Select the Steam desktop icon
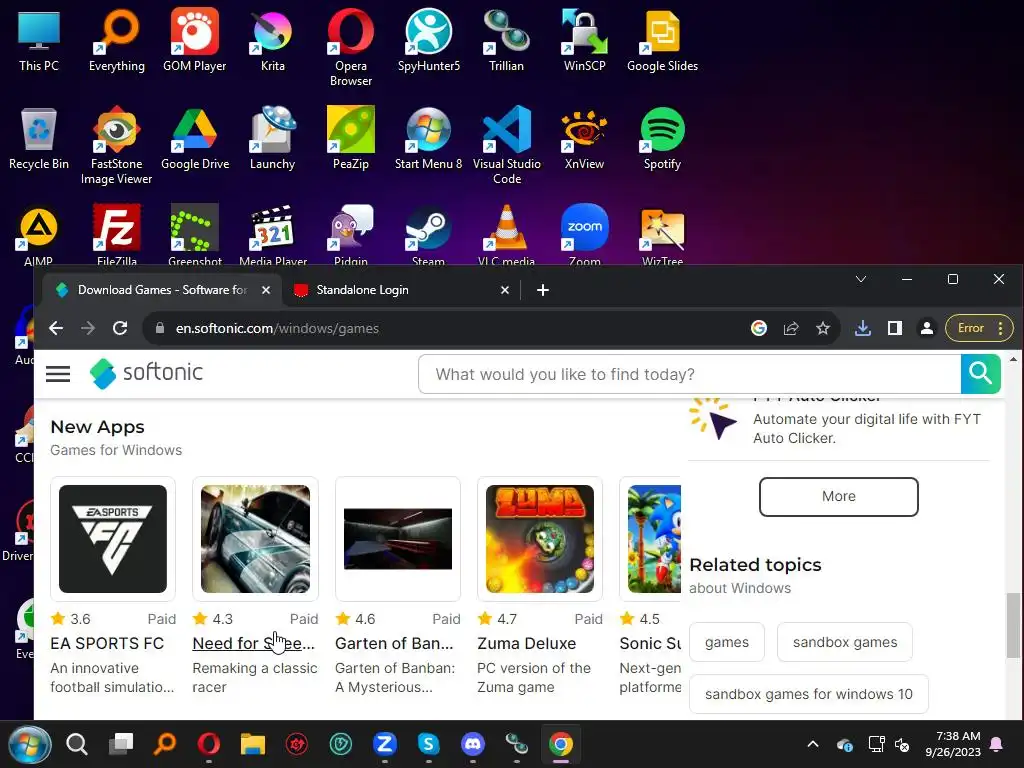Viewport: 1024px width, 768px height. click(x=428, y=235)
